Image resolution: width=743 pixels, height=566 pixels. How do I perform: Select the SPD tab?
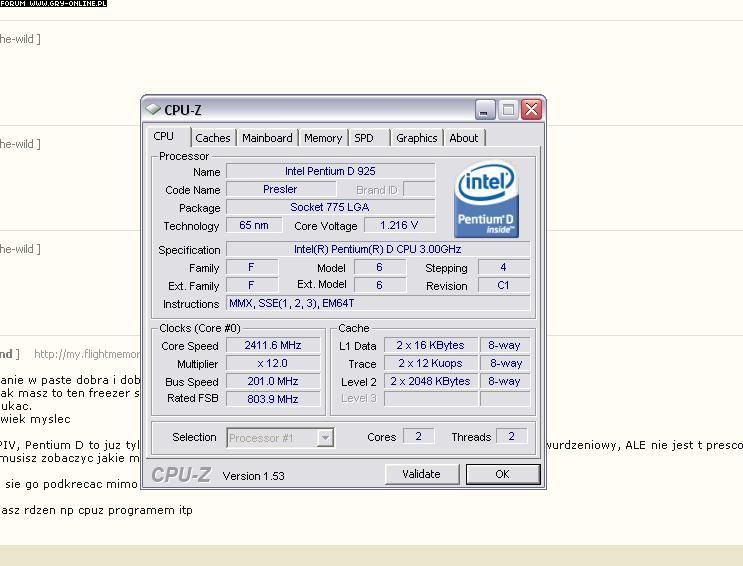coord(364,138)
